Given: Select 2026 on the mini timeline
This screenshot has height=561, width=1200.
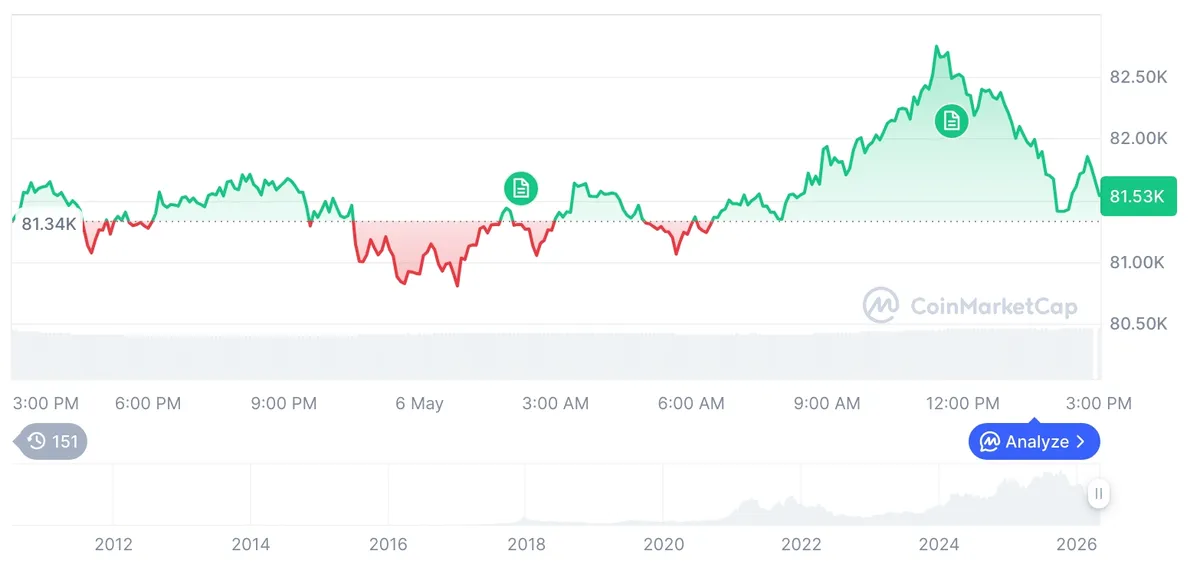Looking at the screenshot, I should tap(1077, 544).
